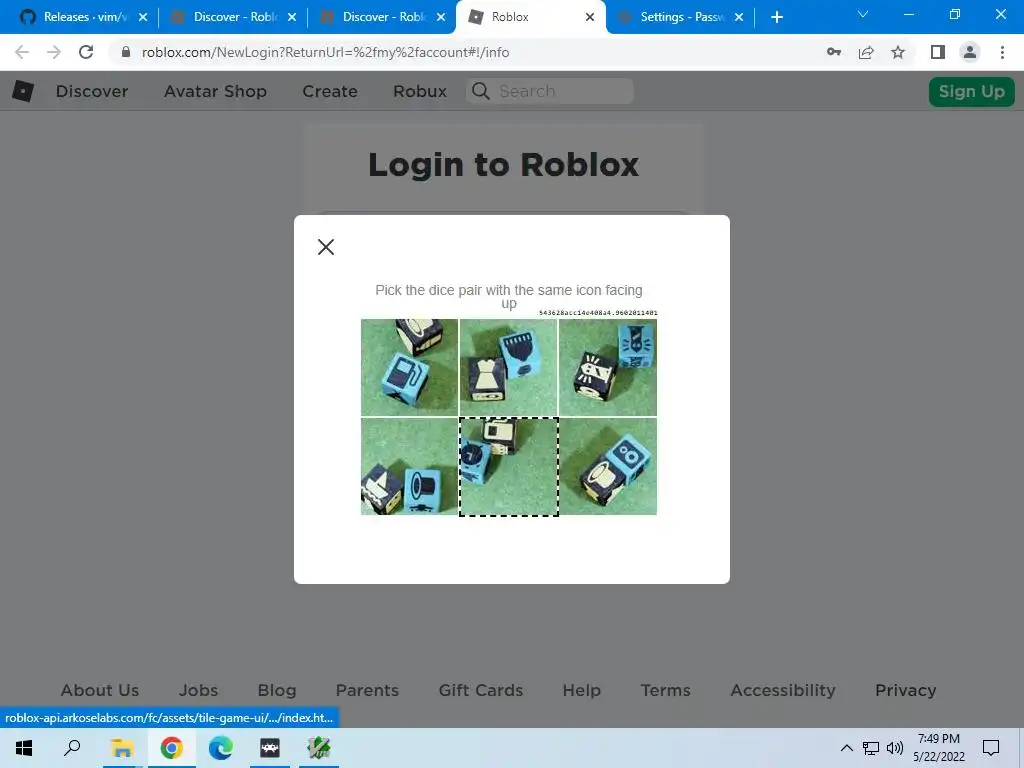
Task: Open the Avatar Shop
Action: point(216,91)
